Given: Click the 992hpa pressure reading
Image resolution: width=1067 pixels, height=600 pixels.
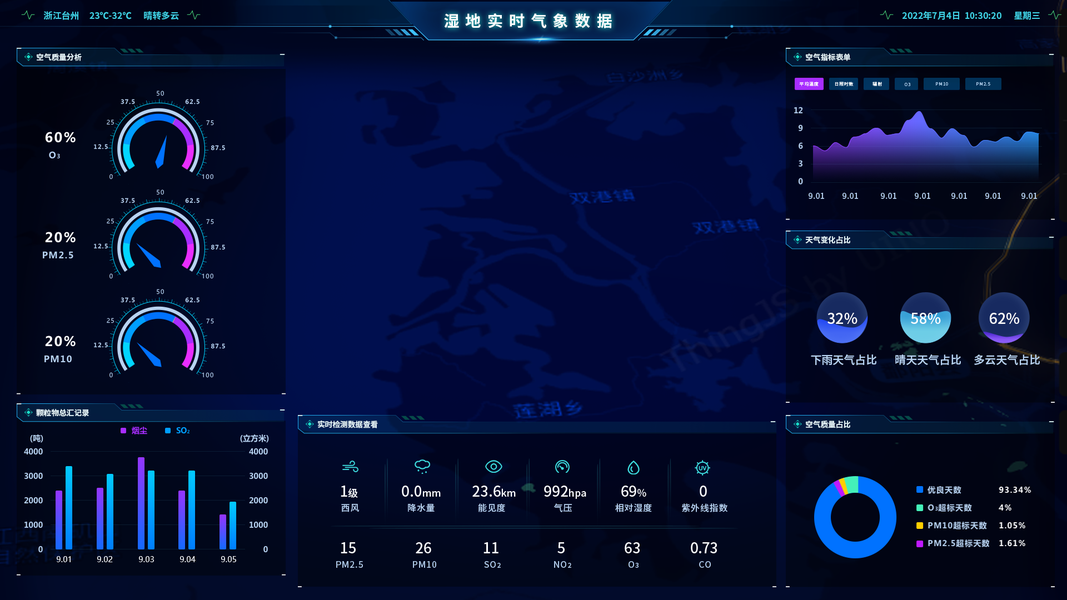Looking at the screenshot, I should tap(565, 491).
